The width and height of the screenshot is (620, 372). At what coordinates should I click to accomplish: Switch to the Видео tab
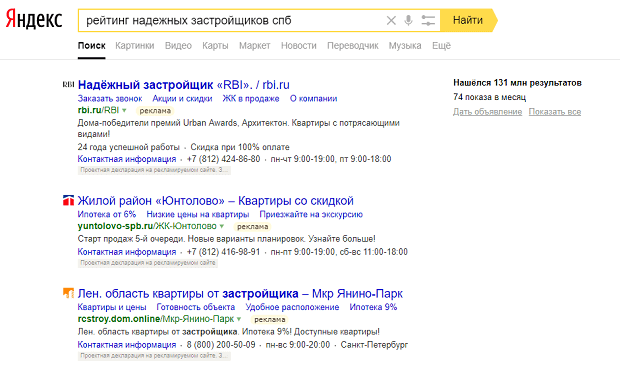(178, 46)
